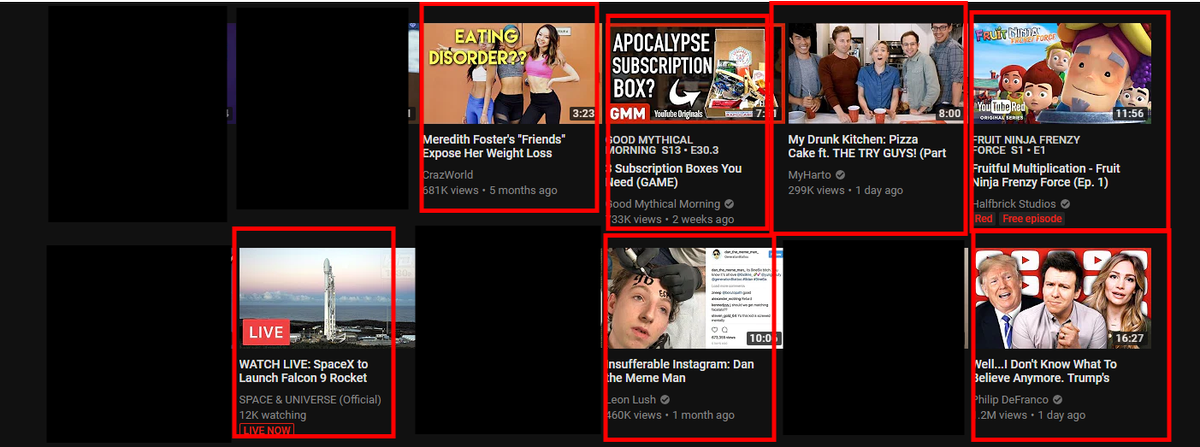Click the "733K views • 2 weeks ago" text
1200x447 pixels.
[x=669, y=219]
